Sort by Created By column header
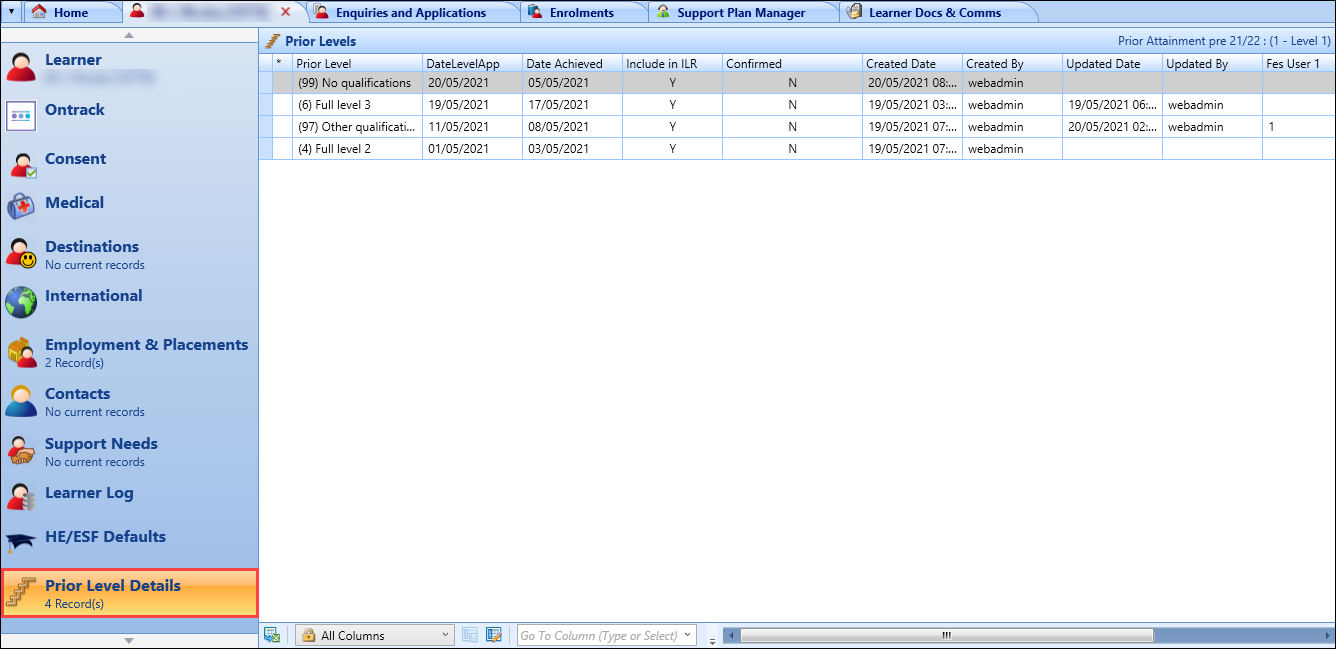This screenshot has height=649, width=1336. (x=1012, y=63)
